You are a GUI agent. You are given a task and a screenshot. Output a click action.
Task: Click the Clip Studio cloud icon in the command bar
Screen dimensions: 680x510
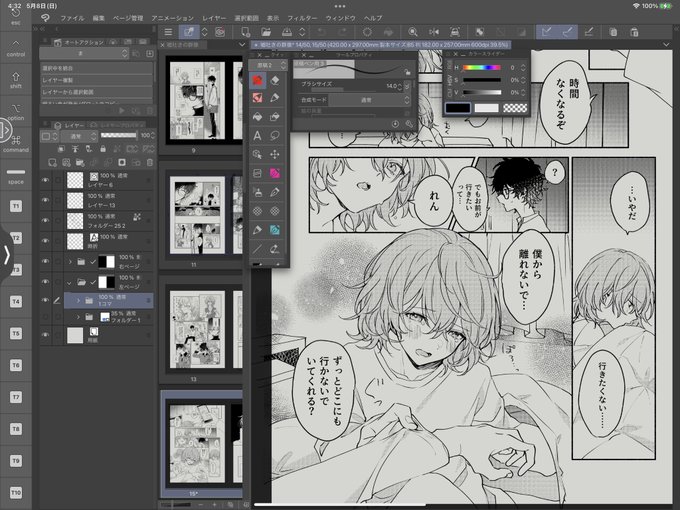point(220,32)
